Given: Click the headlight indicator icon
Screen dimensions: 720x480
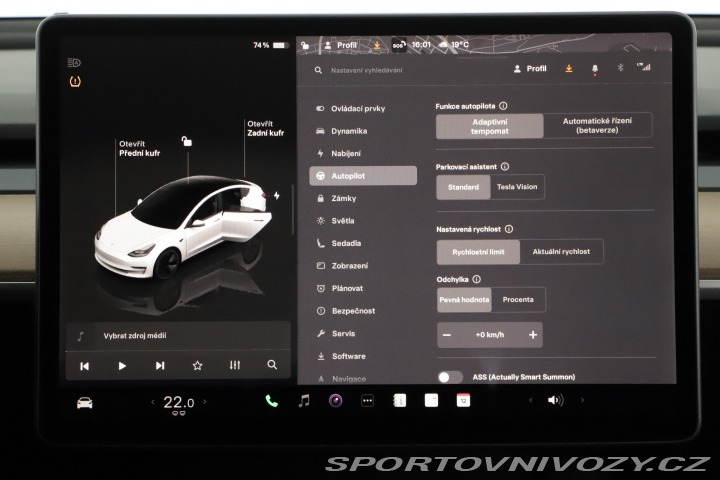Looking at the screenshot, I should click(x=74, y=62).
